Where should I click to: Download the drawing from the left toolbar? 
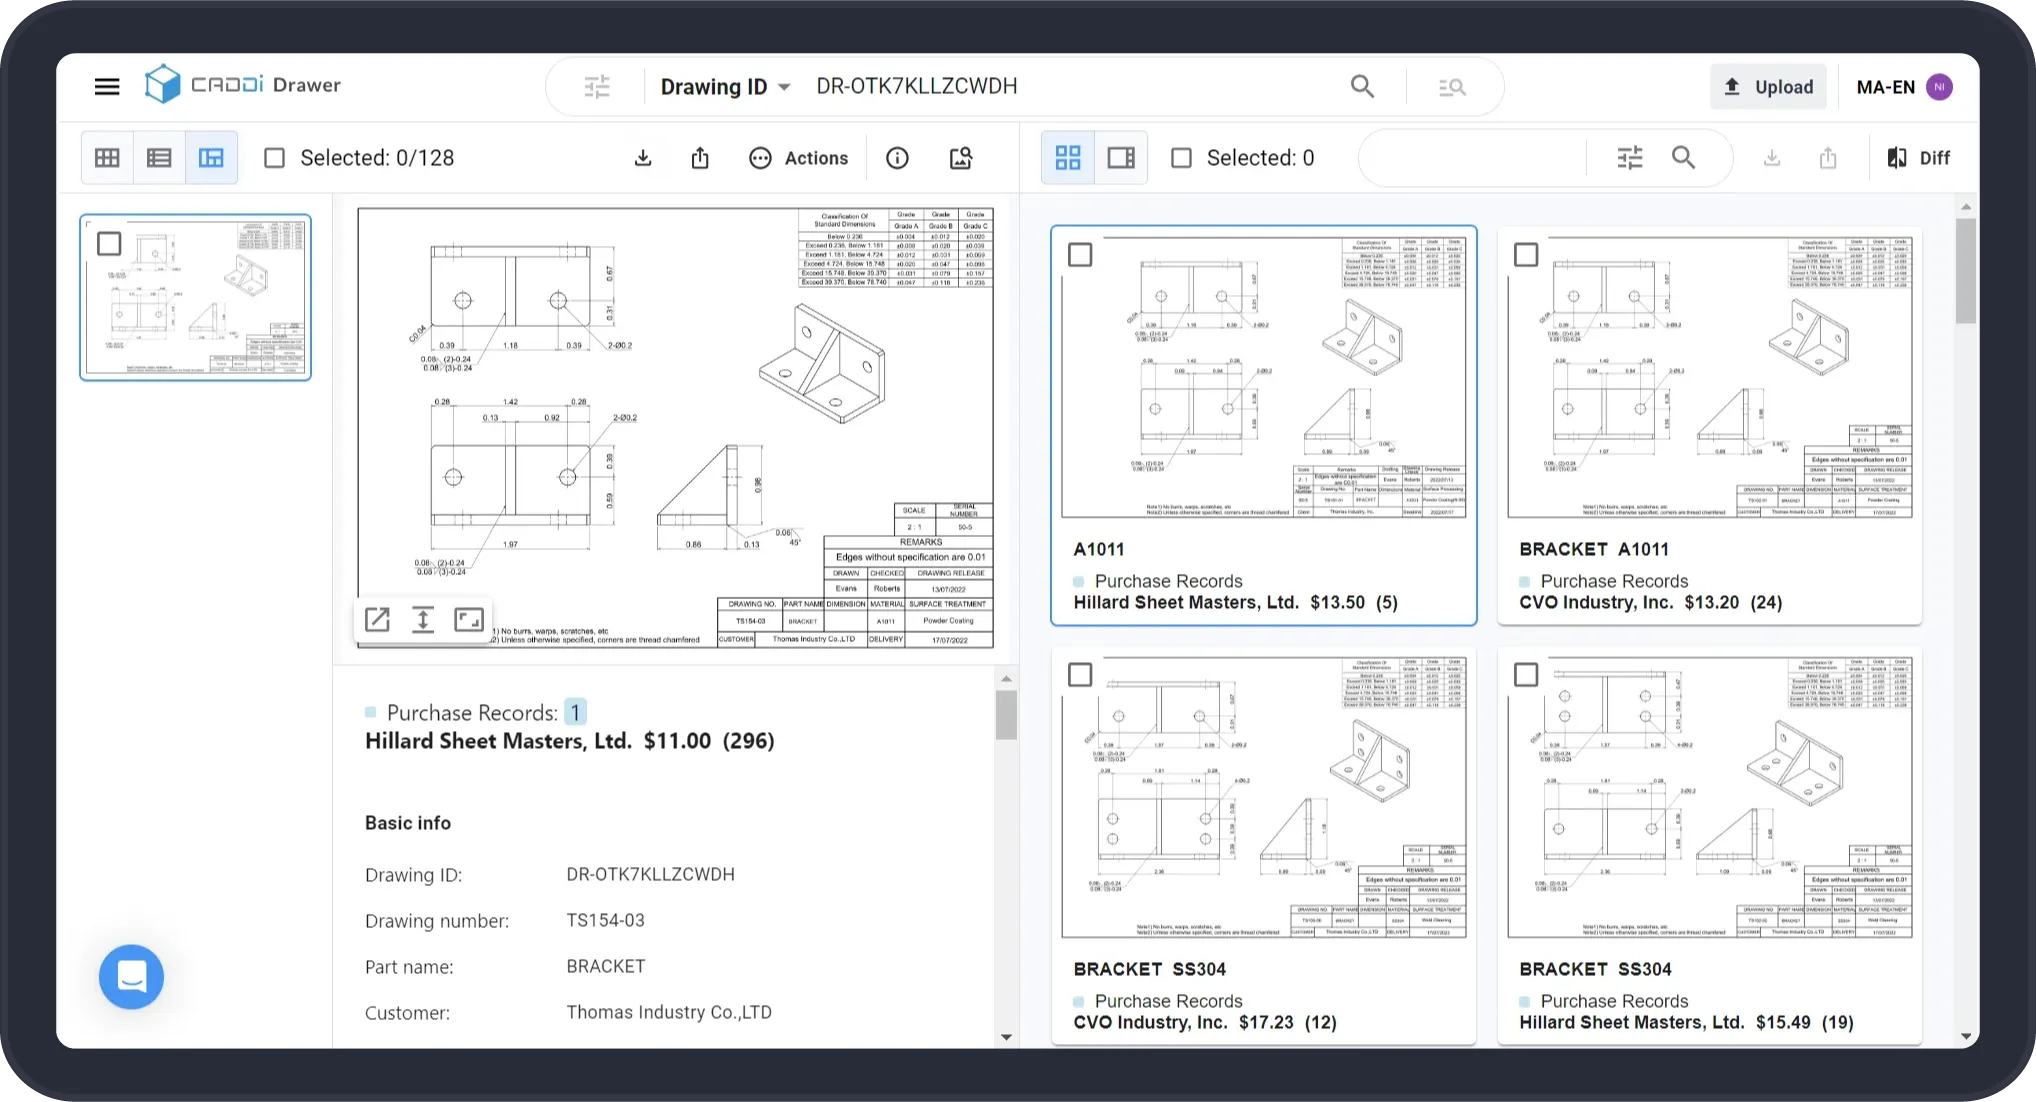tap(643, 158)
